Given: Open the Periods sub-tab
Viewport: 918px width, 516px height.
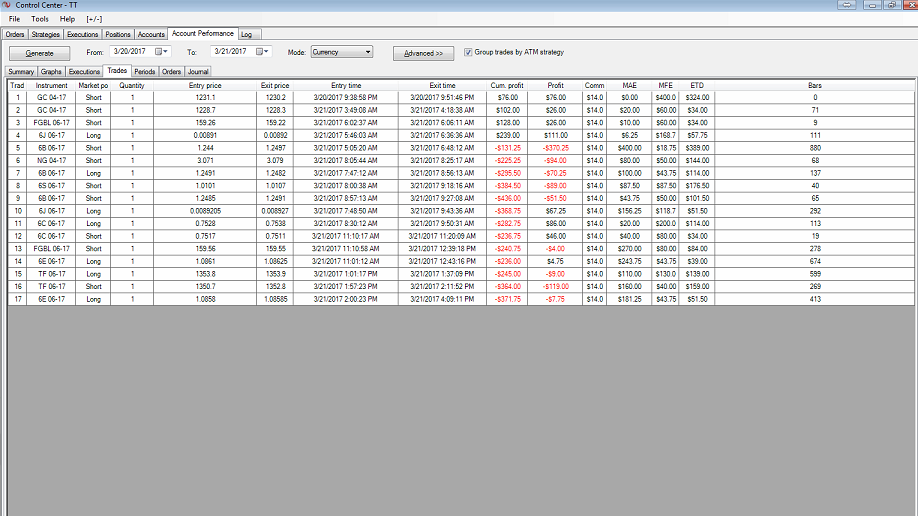Looking at the screenshot, I should point(145,71).
